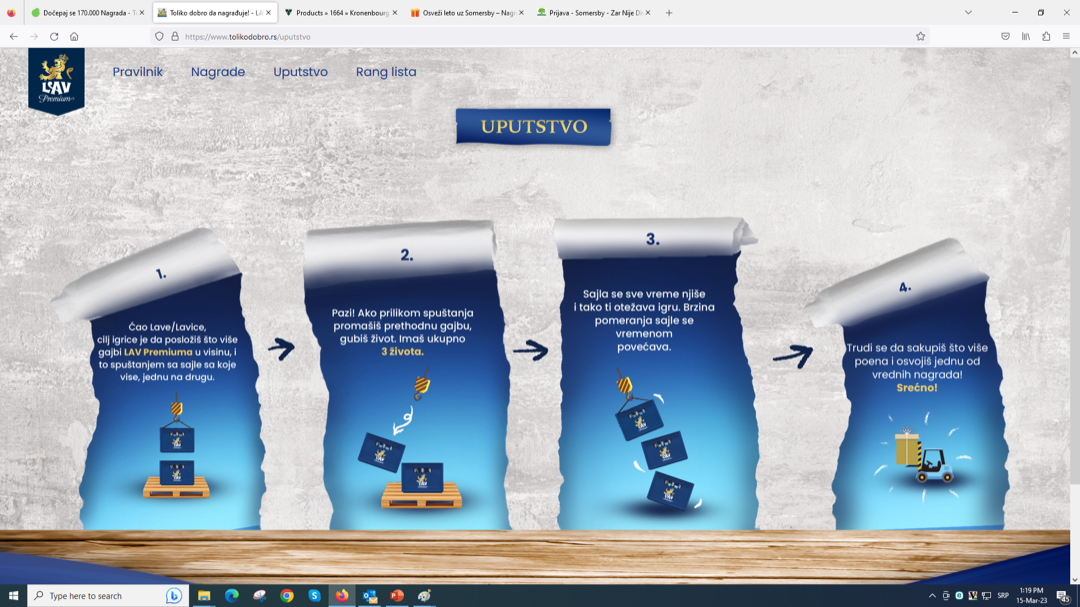Click the Save to Pocket icon
This screenshot has width=1080, height=607.
tap(1005, 36)
